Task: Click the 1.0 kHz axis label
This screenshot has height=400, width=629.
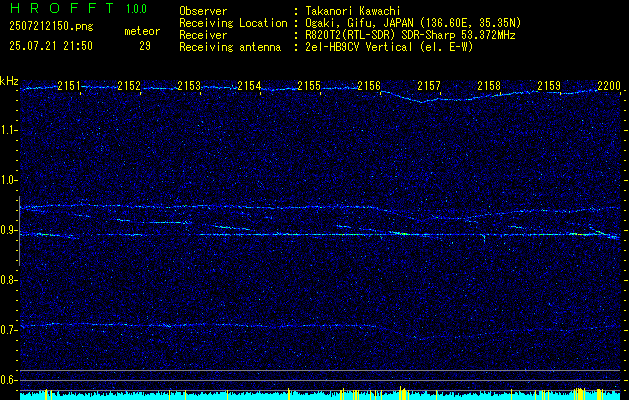Action: tap(9, 180)
